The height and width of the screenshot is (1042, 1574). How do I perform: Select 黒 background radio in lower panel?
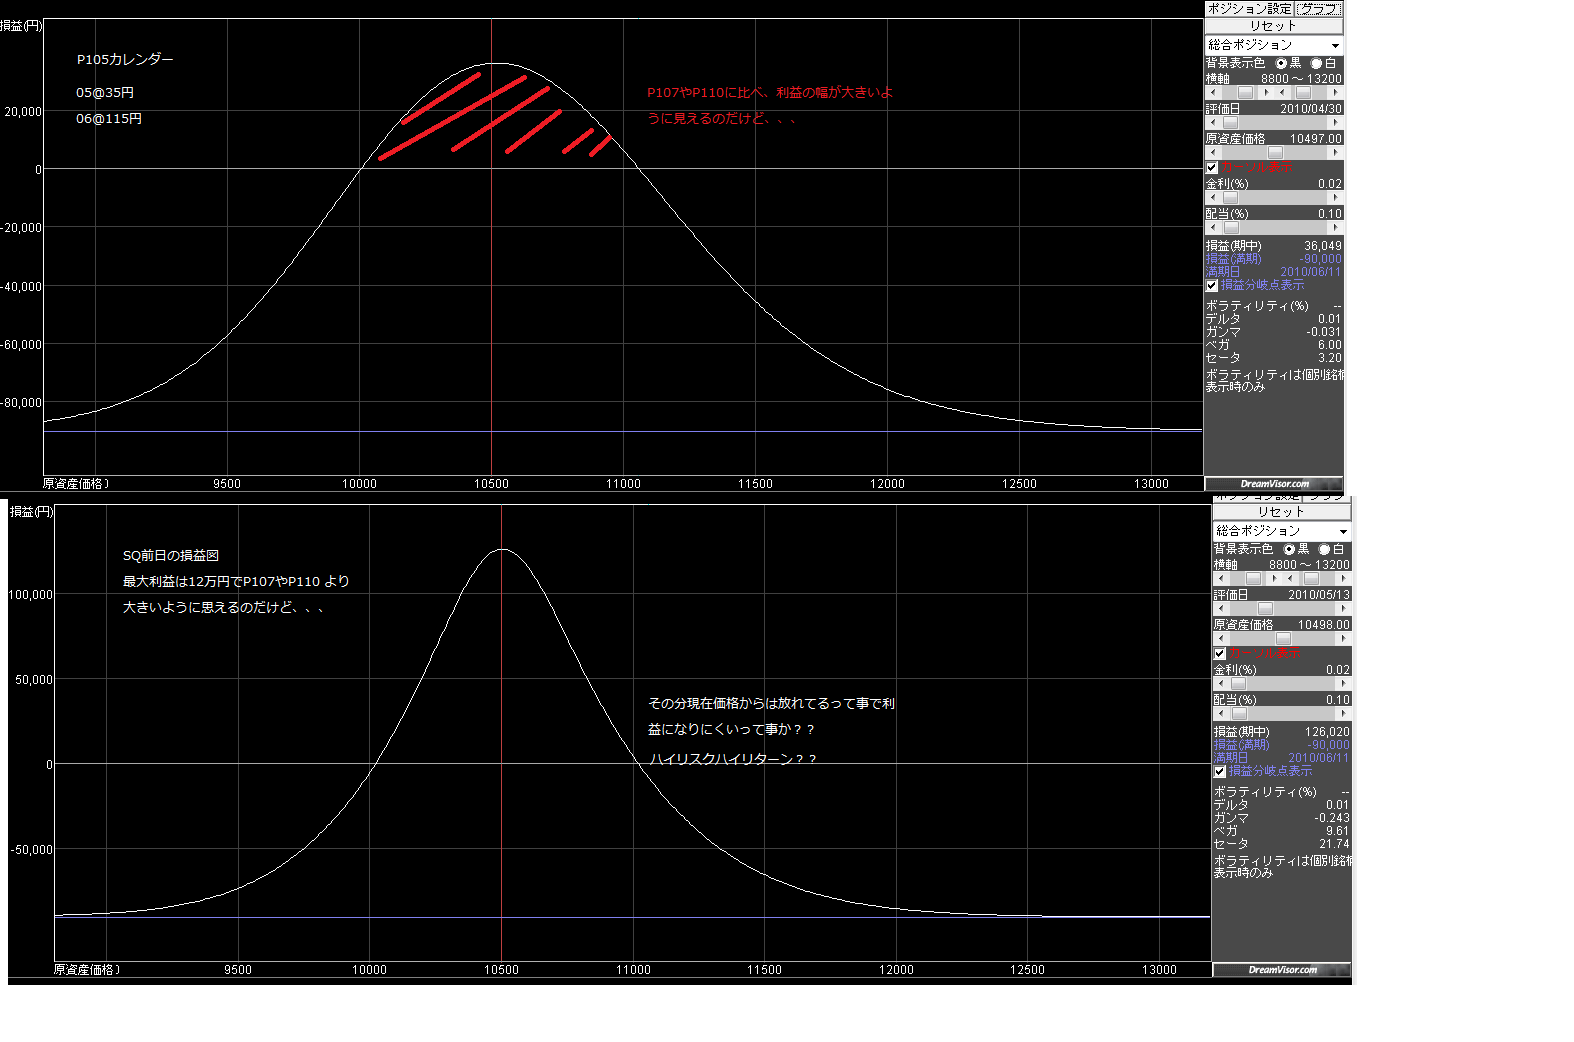(1289, 549)
